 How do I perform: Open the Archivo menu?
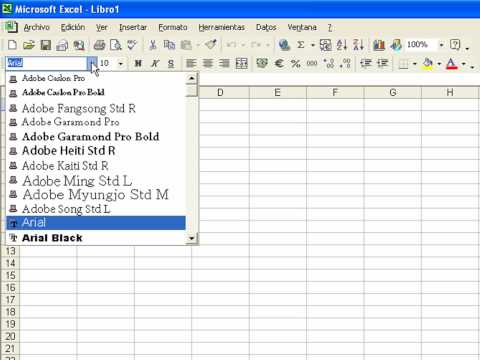pos(37,27)
